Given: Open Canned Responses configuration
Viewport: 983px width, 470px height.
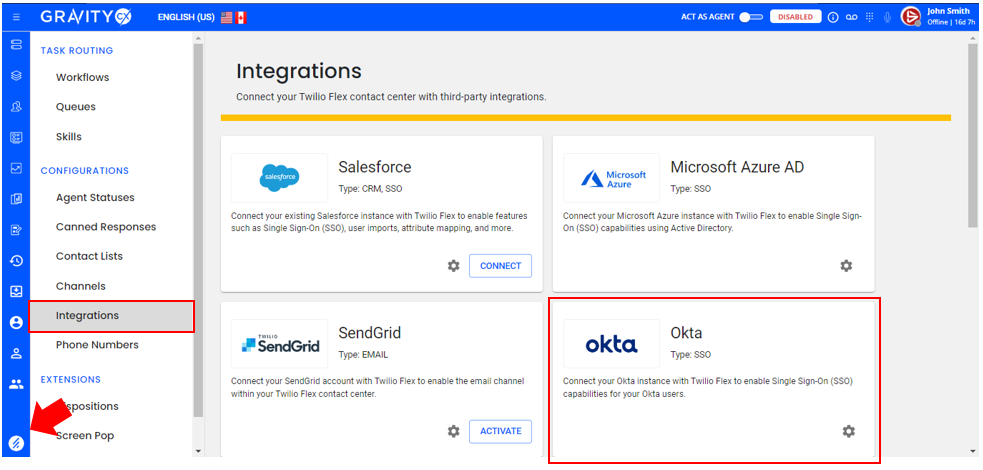Looking at the screenshot, I should click(x=106, y=227).
